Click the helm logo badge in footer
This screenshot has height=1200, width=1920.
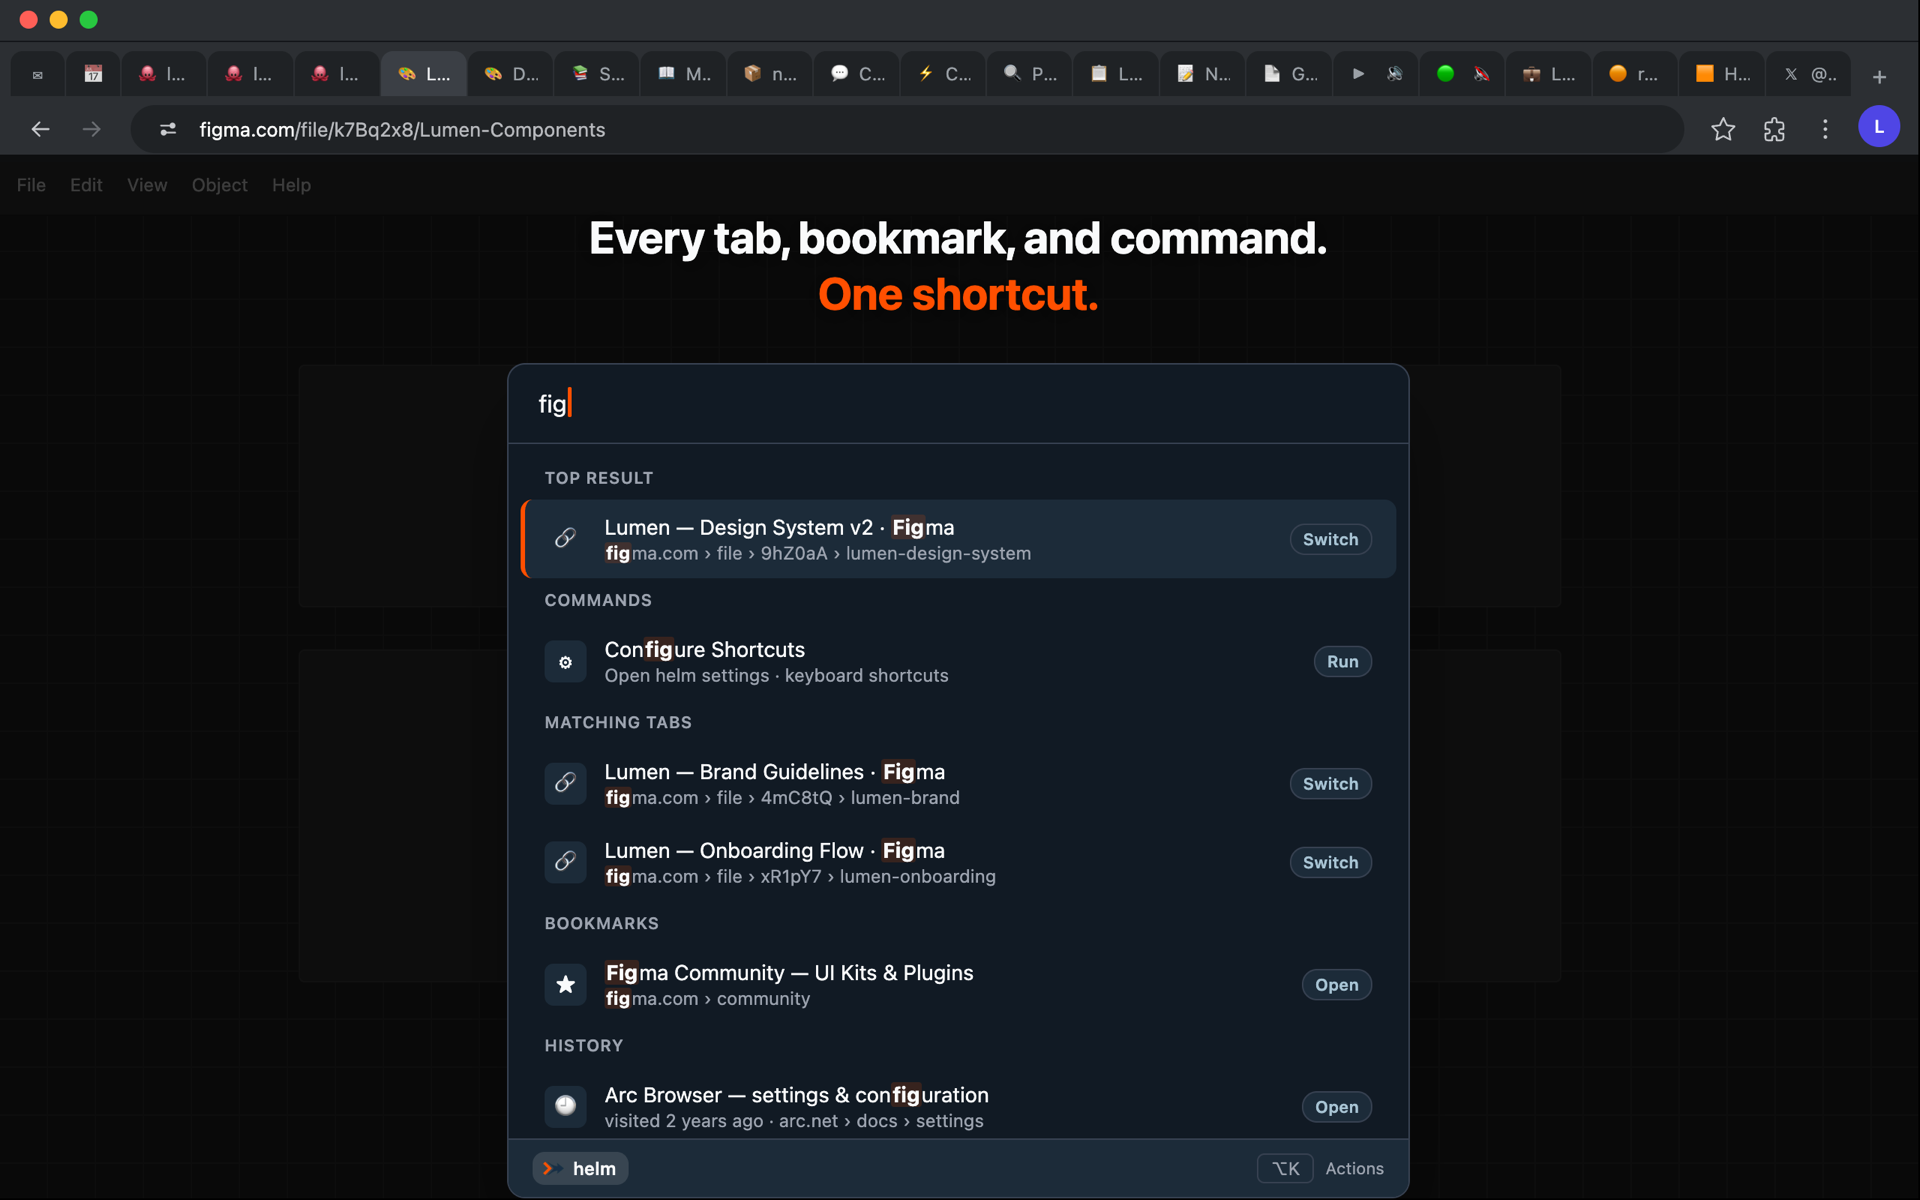(580, 1168)
